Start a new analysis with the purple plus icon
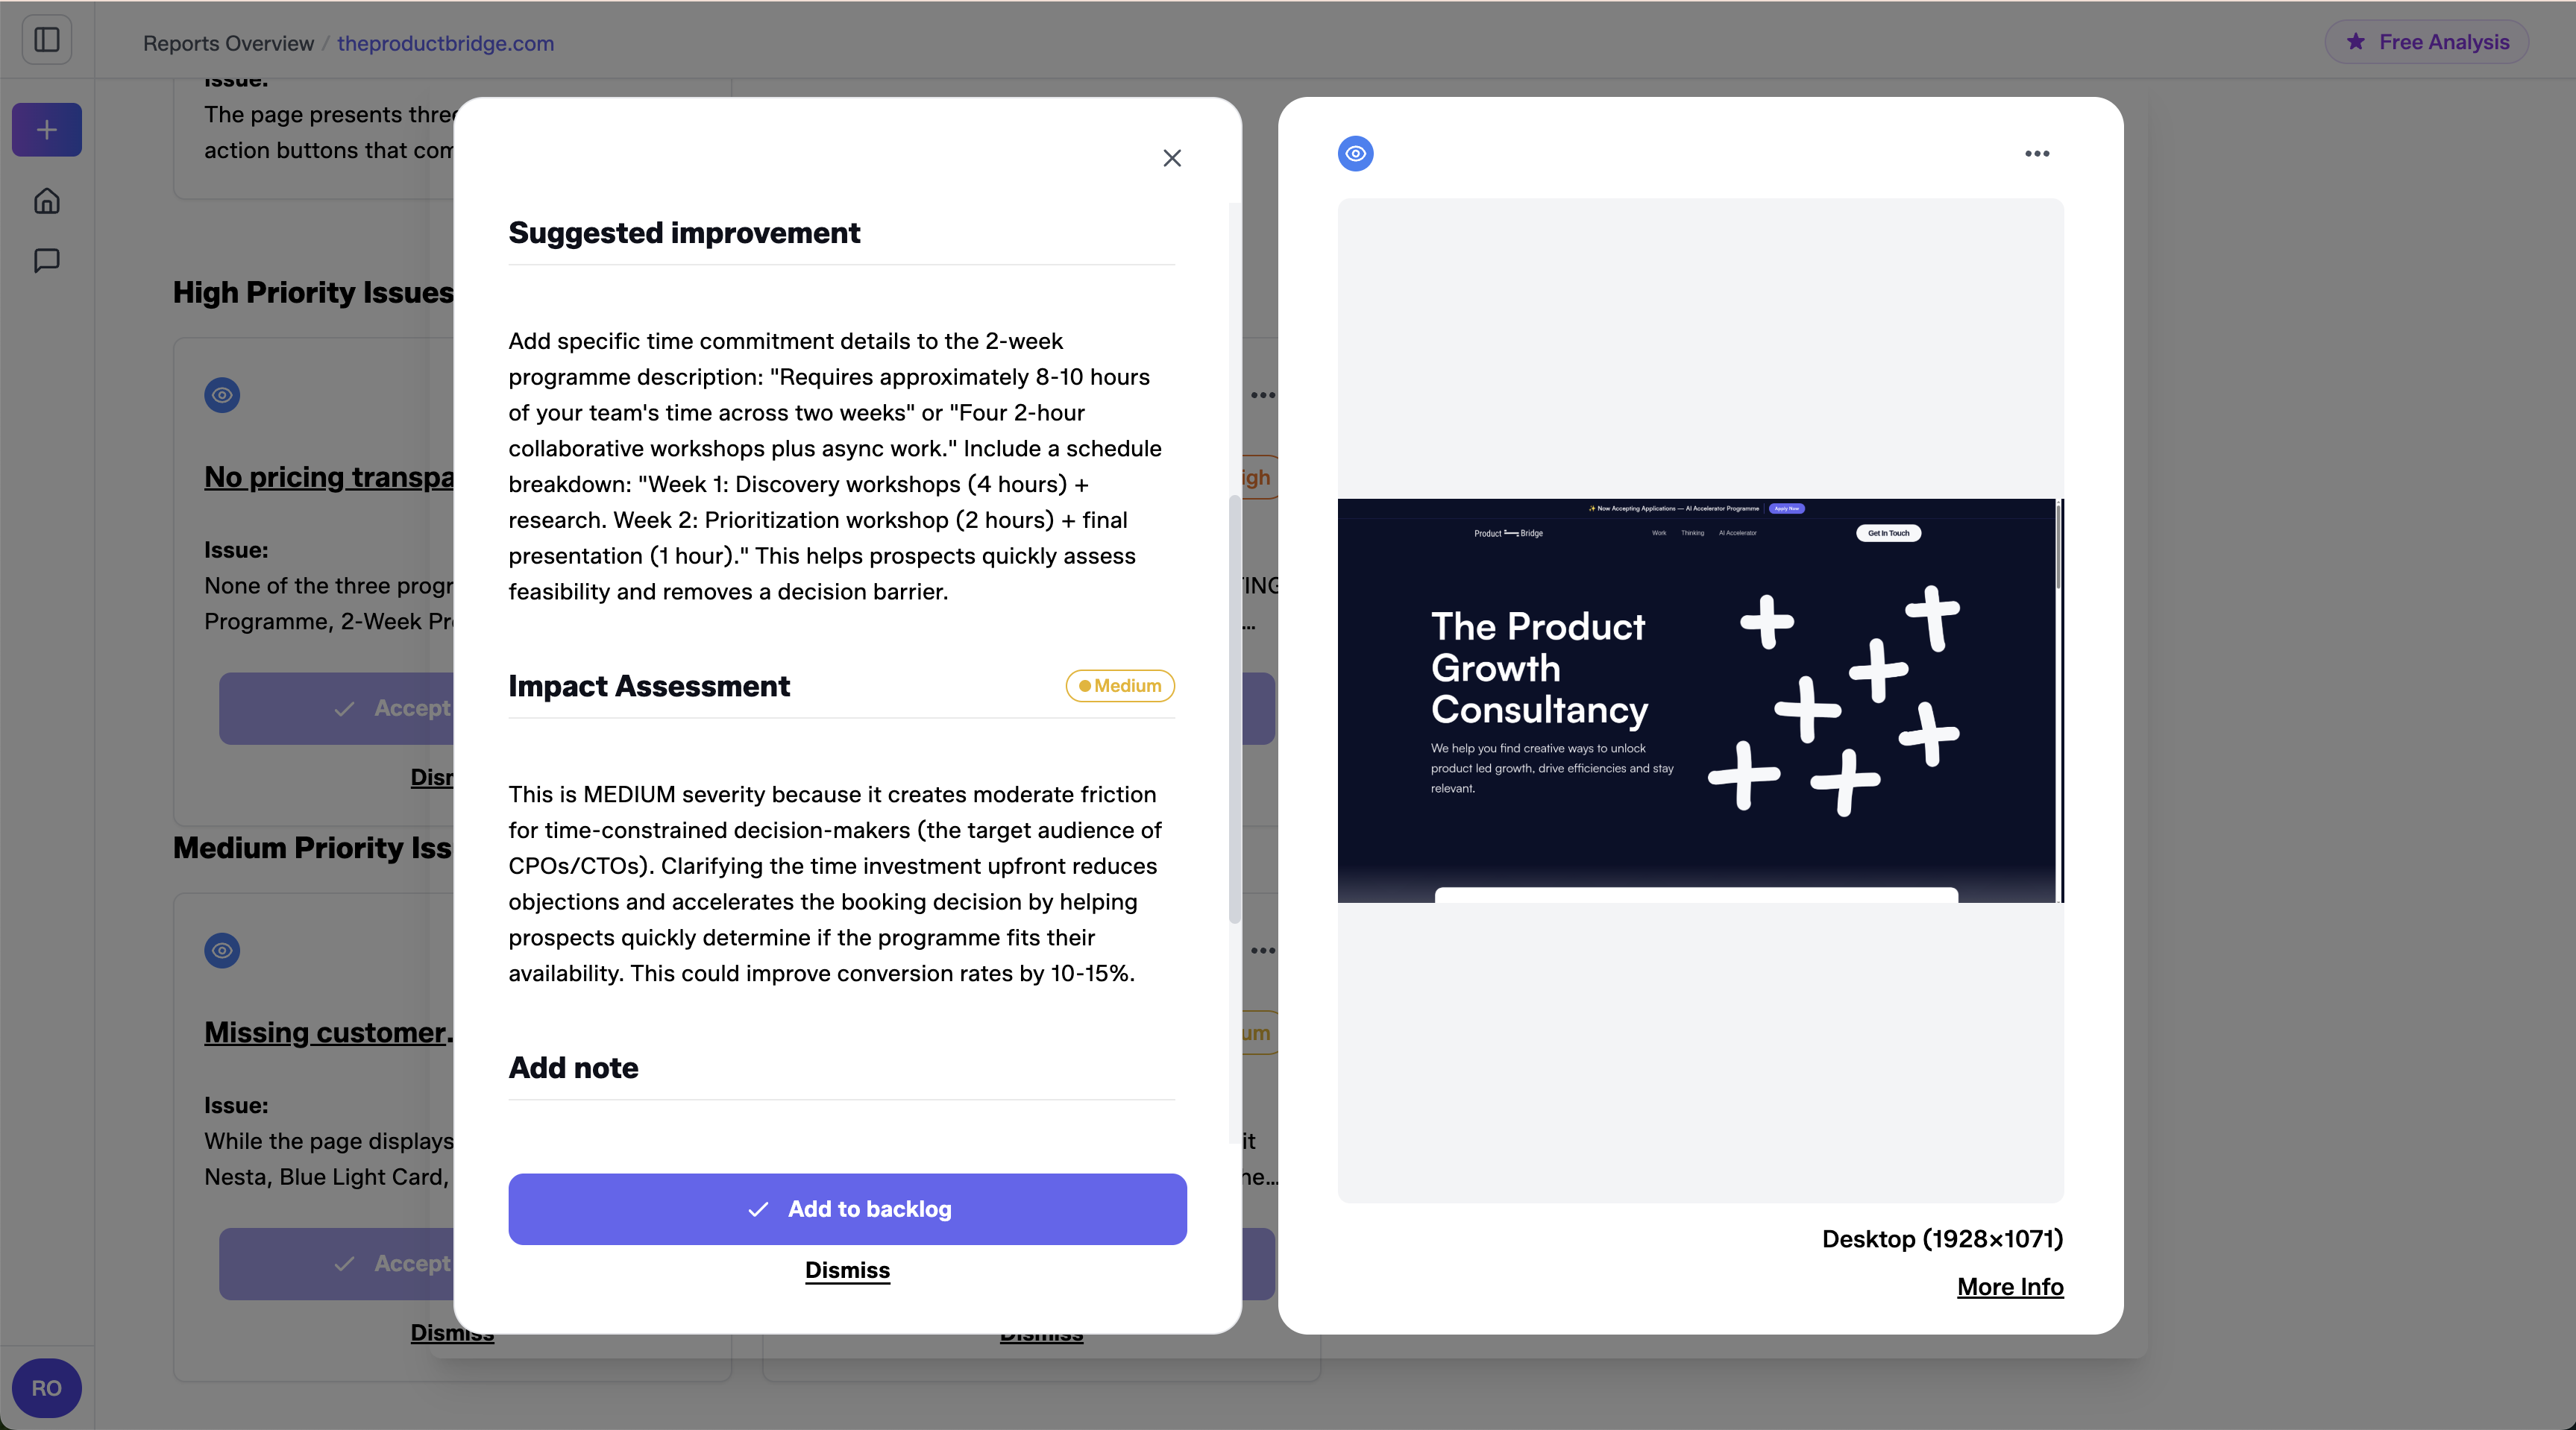This screenshot has width=2576, height=1430. click(x=46, y=129)
